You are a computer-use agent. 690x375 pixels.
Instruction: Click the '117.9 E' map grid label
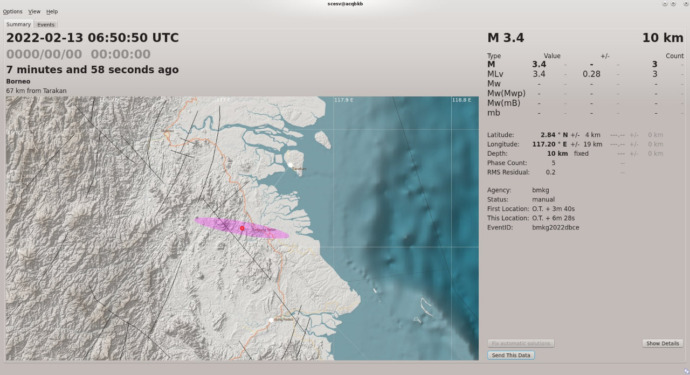click(x=343, y=100)
